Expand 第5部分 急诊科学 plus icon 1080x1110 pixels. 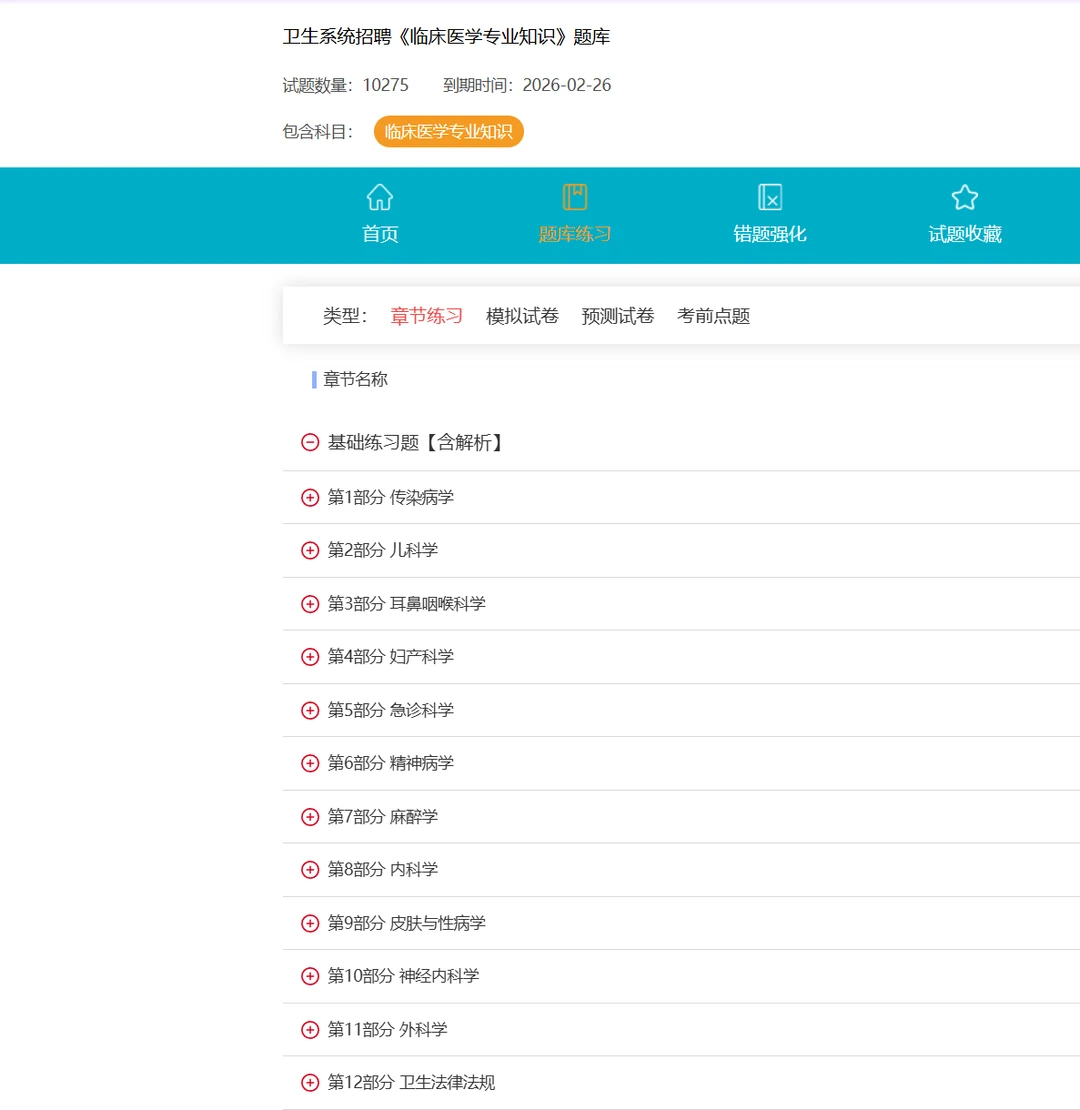pyautogui.click(x=310, y=710)
